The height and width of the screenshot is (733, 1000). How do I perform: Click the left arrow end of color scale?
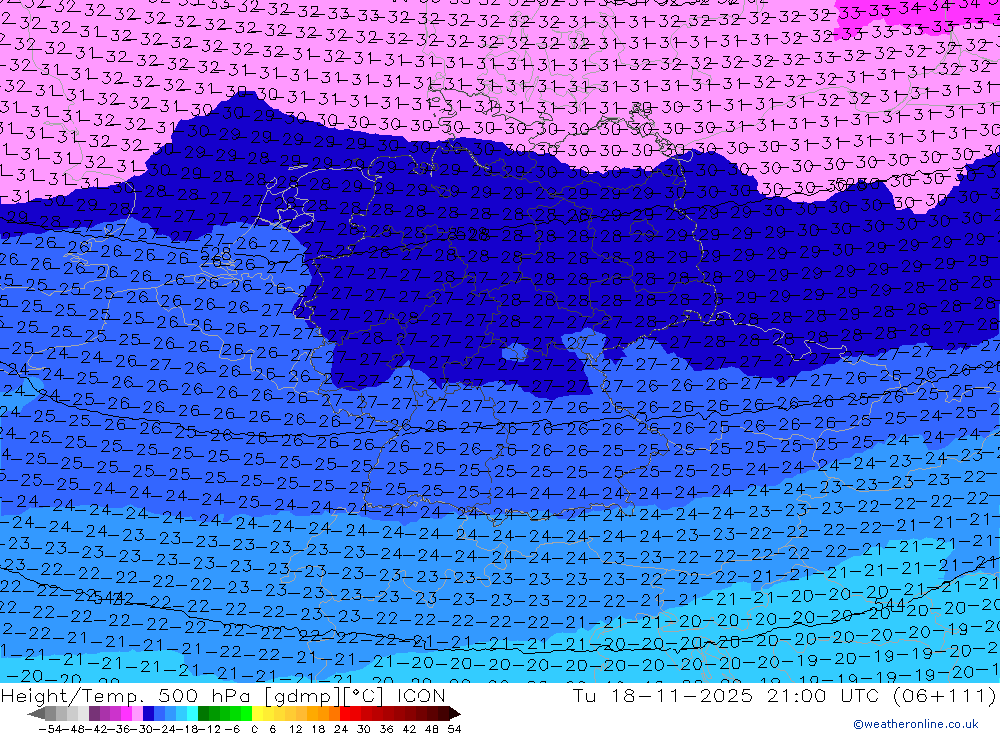tap(36, 714)
